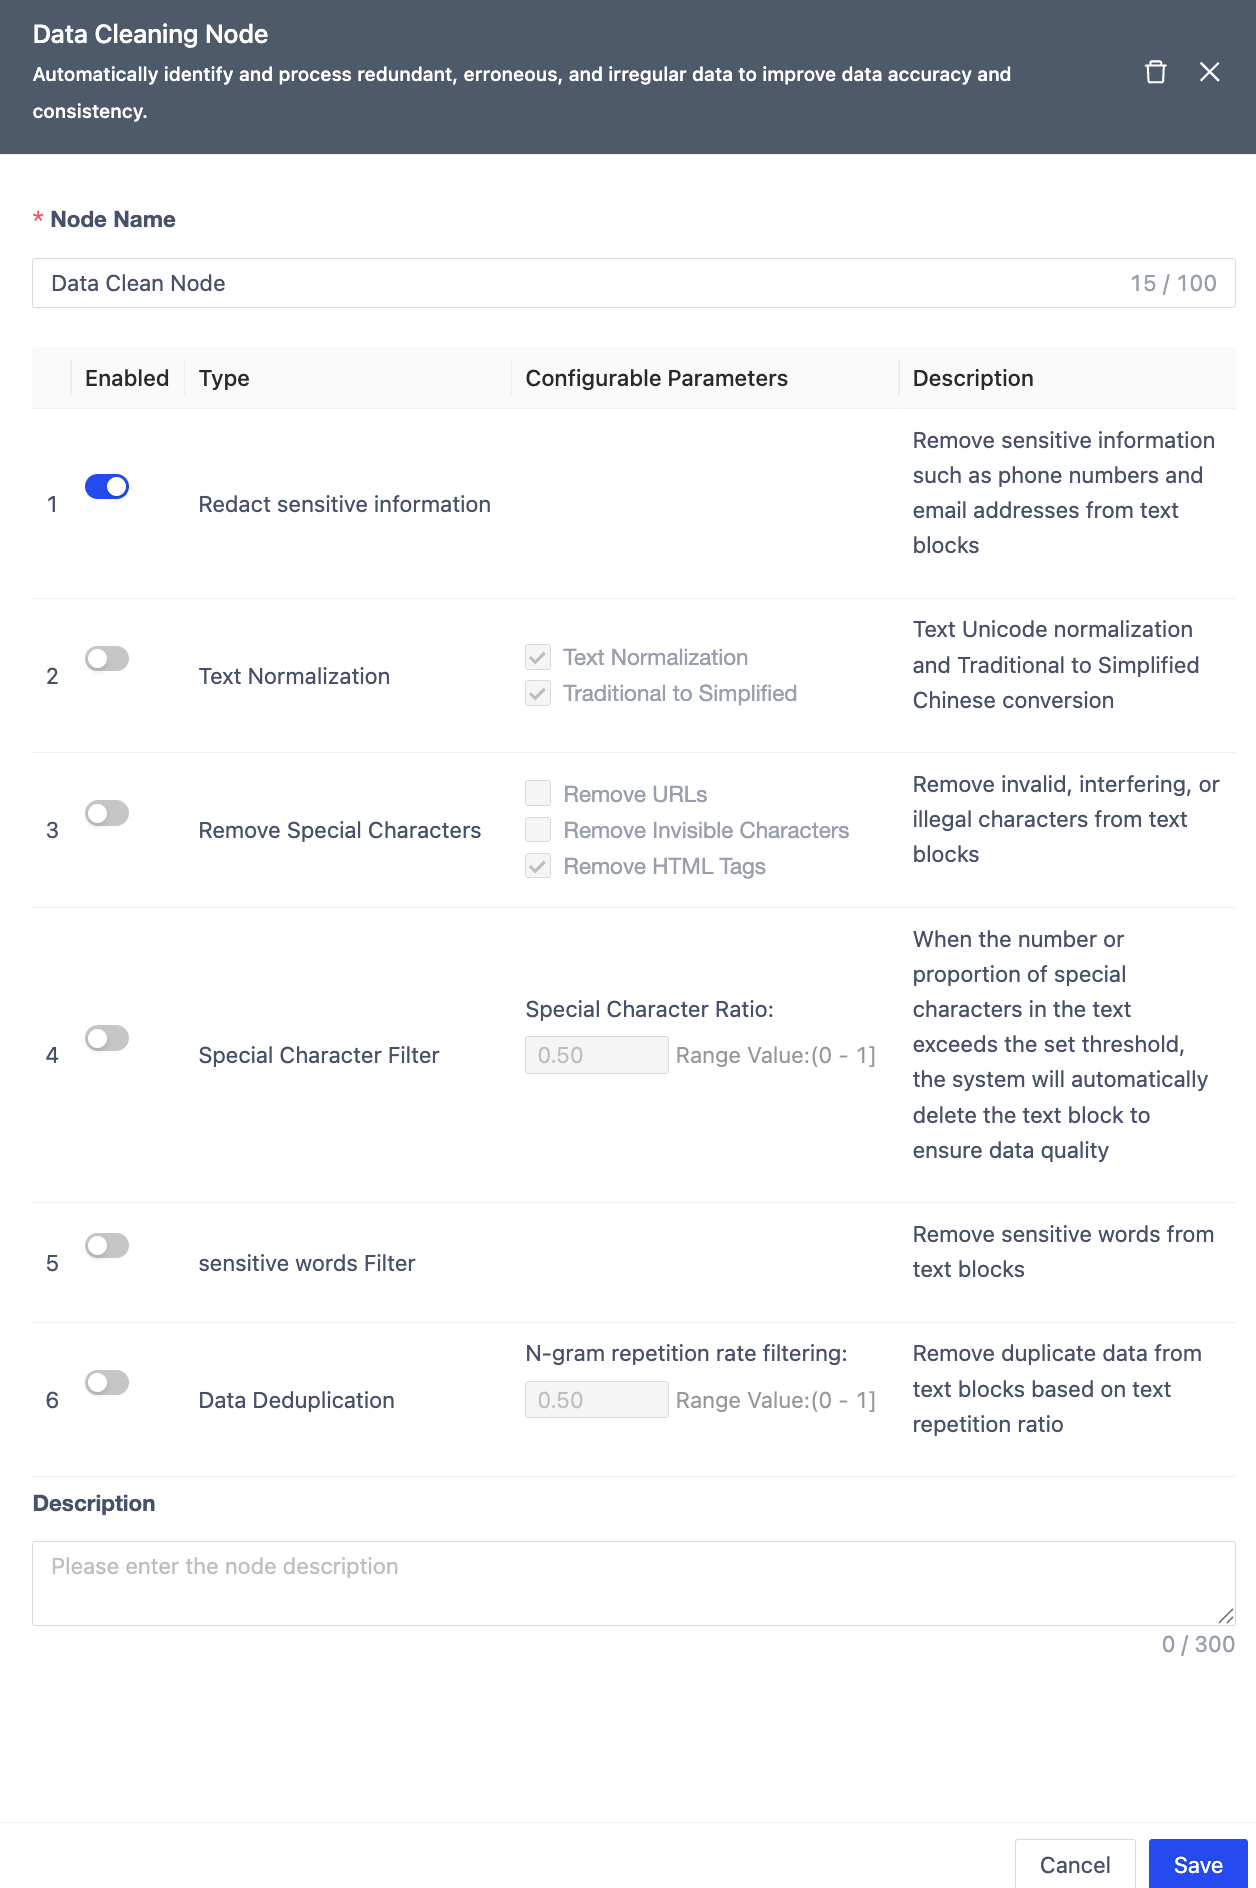Screen dimensions: 1256x1888
Task: Uncheck the Traditional to Simplified checkbox
Action: point(538,693)
